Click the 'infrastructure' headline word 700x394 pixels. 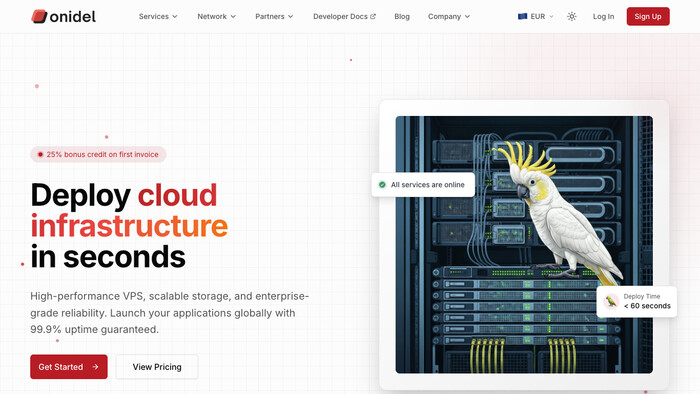click(x=129, y=226)
